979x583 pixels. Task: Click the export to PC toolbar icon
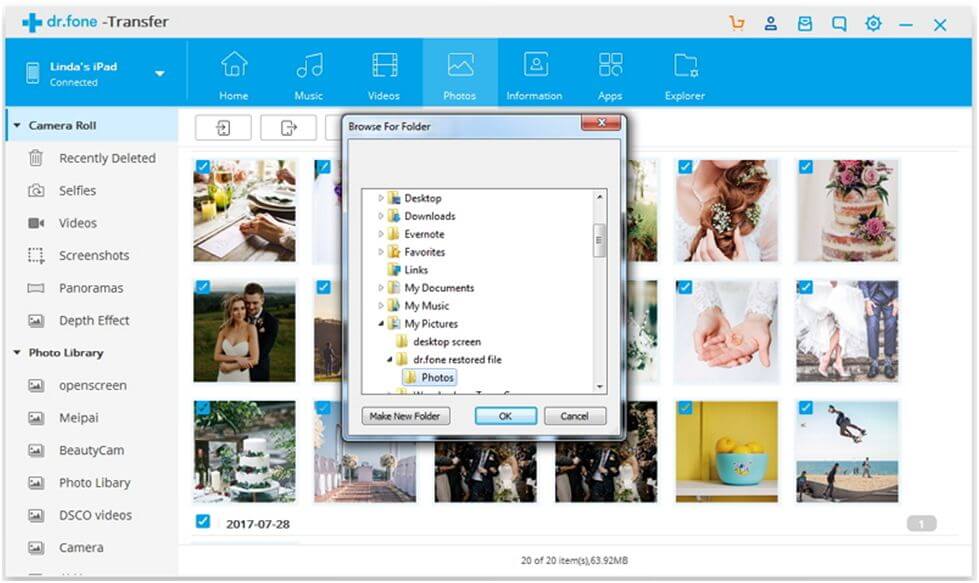pyautogui.click(x=288, y=128)
